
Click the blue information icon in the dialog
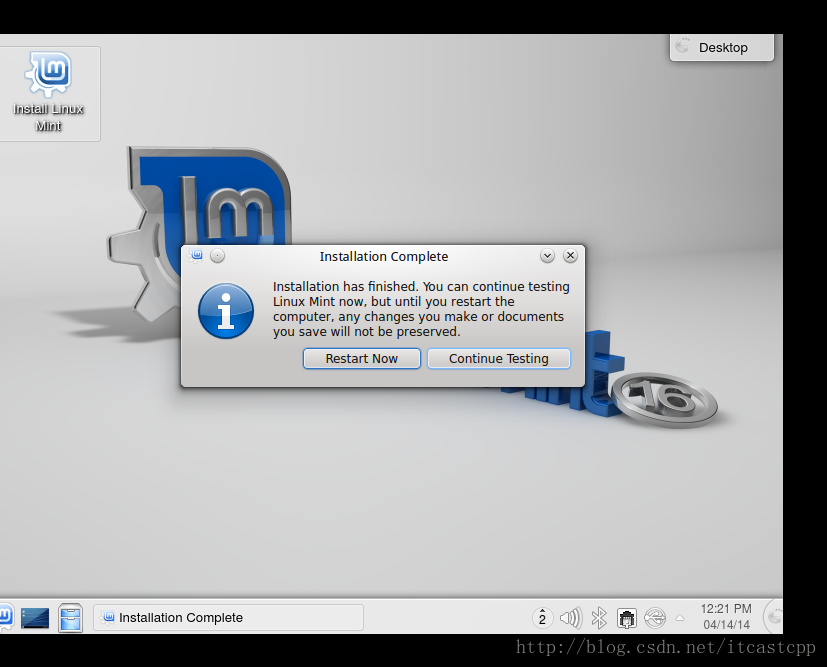(226, 311)
